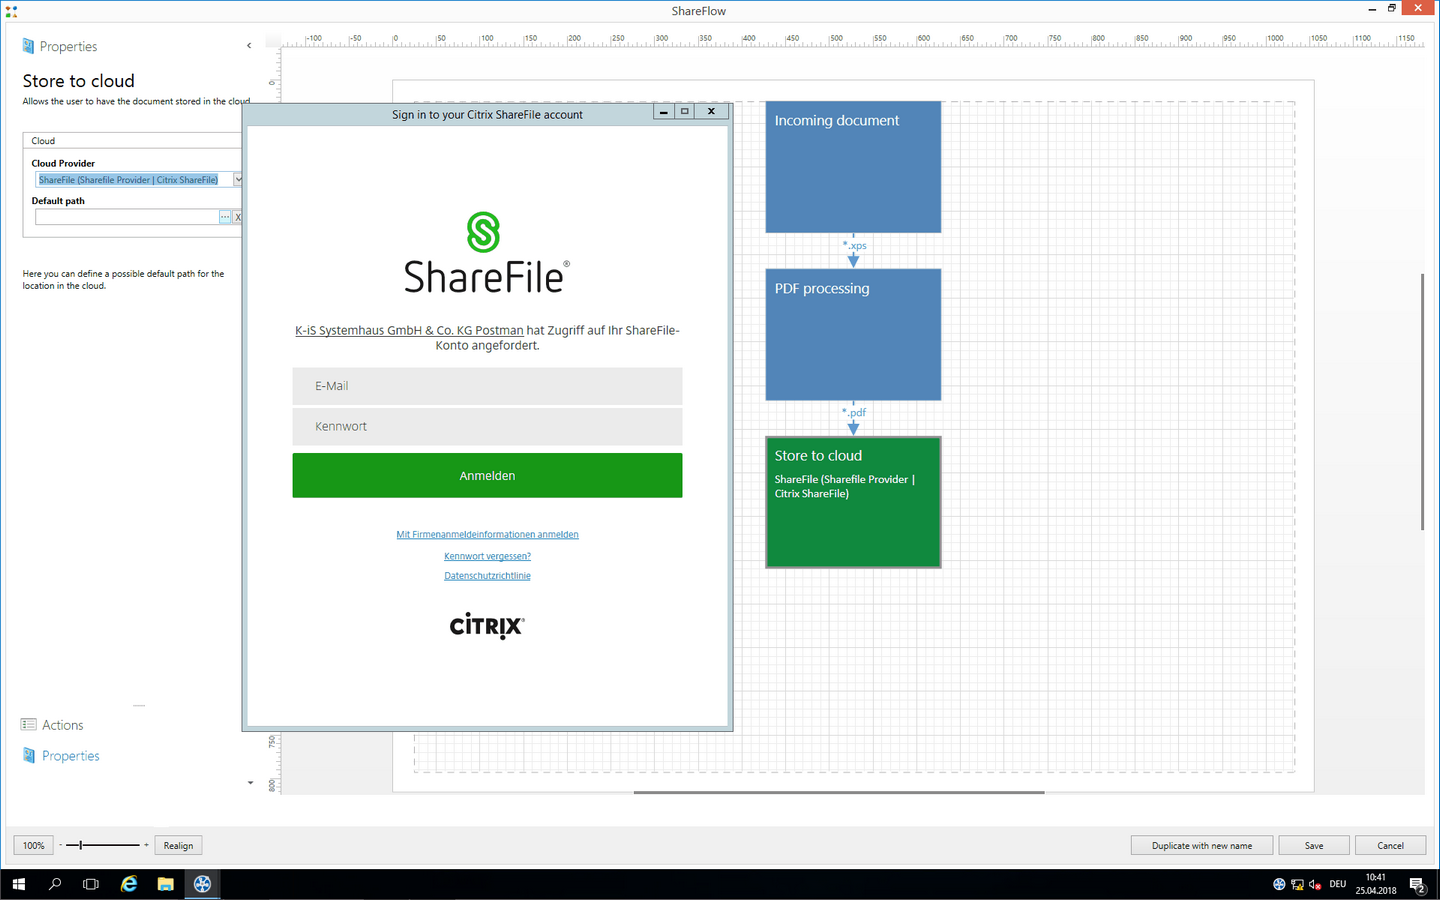Expand sidebar overflow down arrow
1440x900 pixels.
click(x=250, y=783)
